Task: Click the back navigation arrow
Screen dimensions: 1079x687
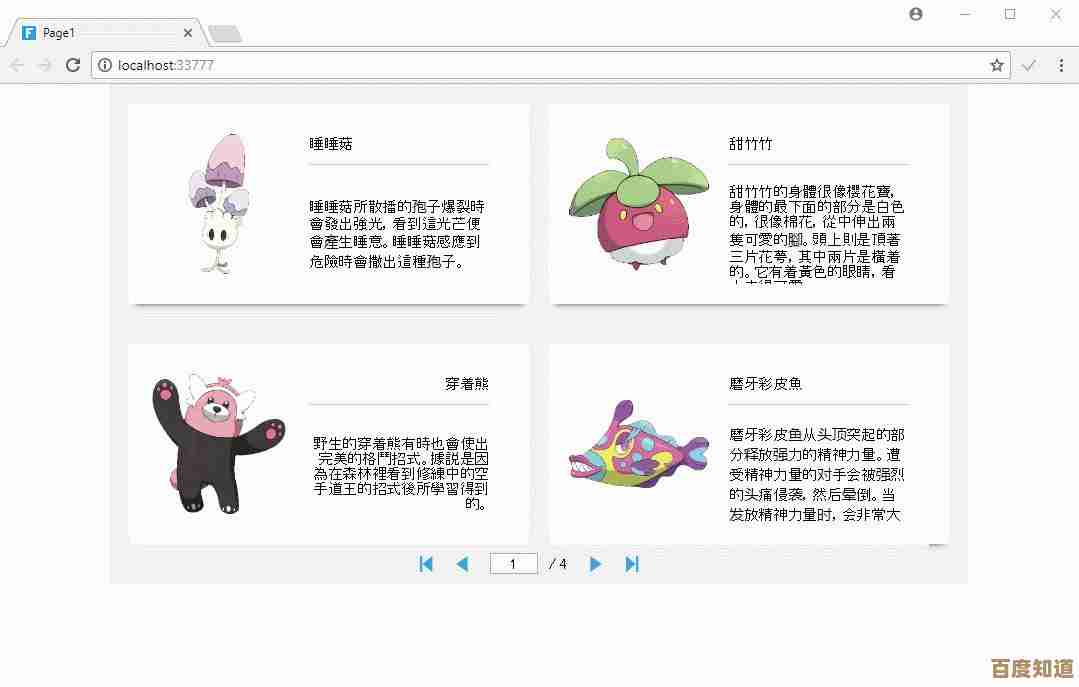Action: point(17,65)
